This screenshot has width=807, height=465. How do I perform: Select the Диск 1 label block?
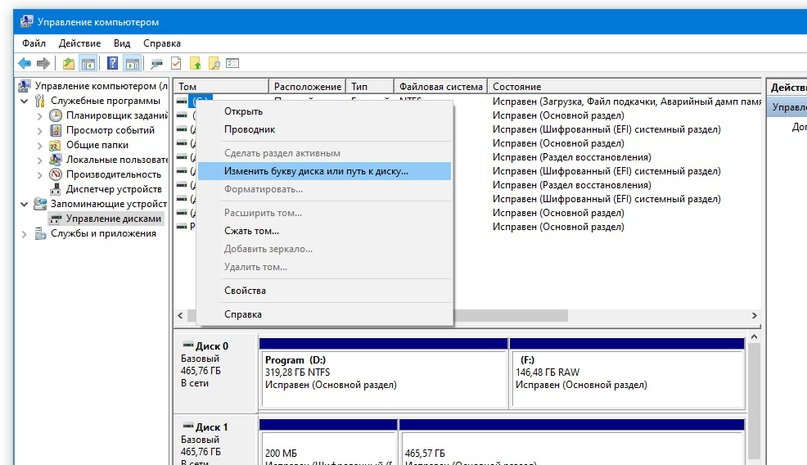coord(216,439)
